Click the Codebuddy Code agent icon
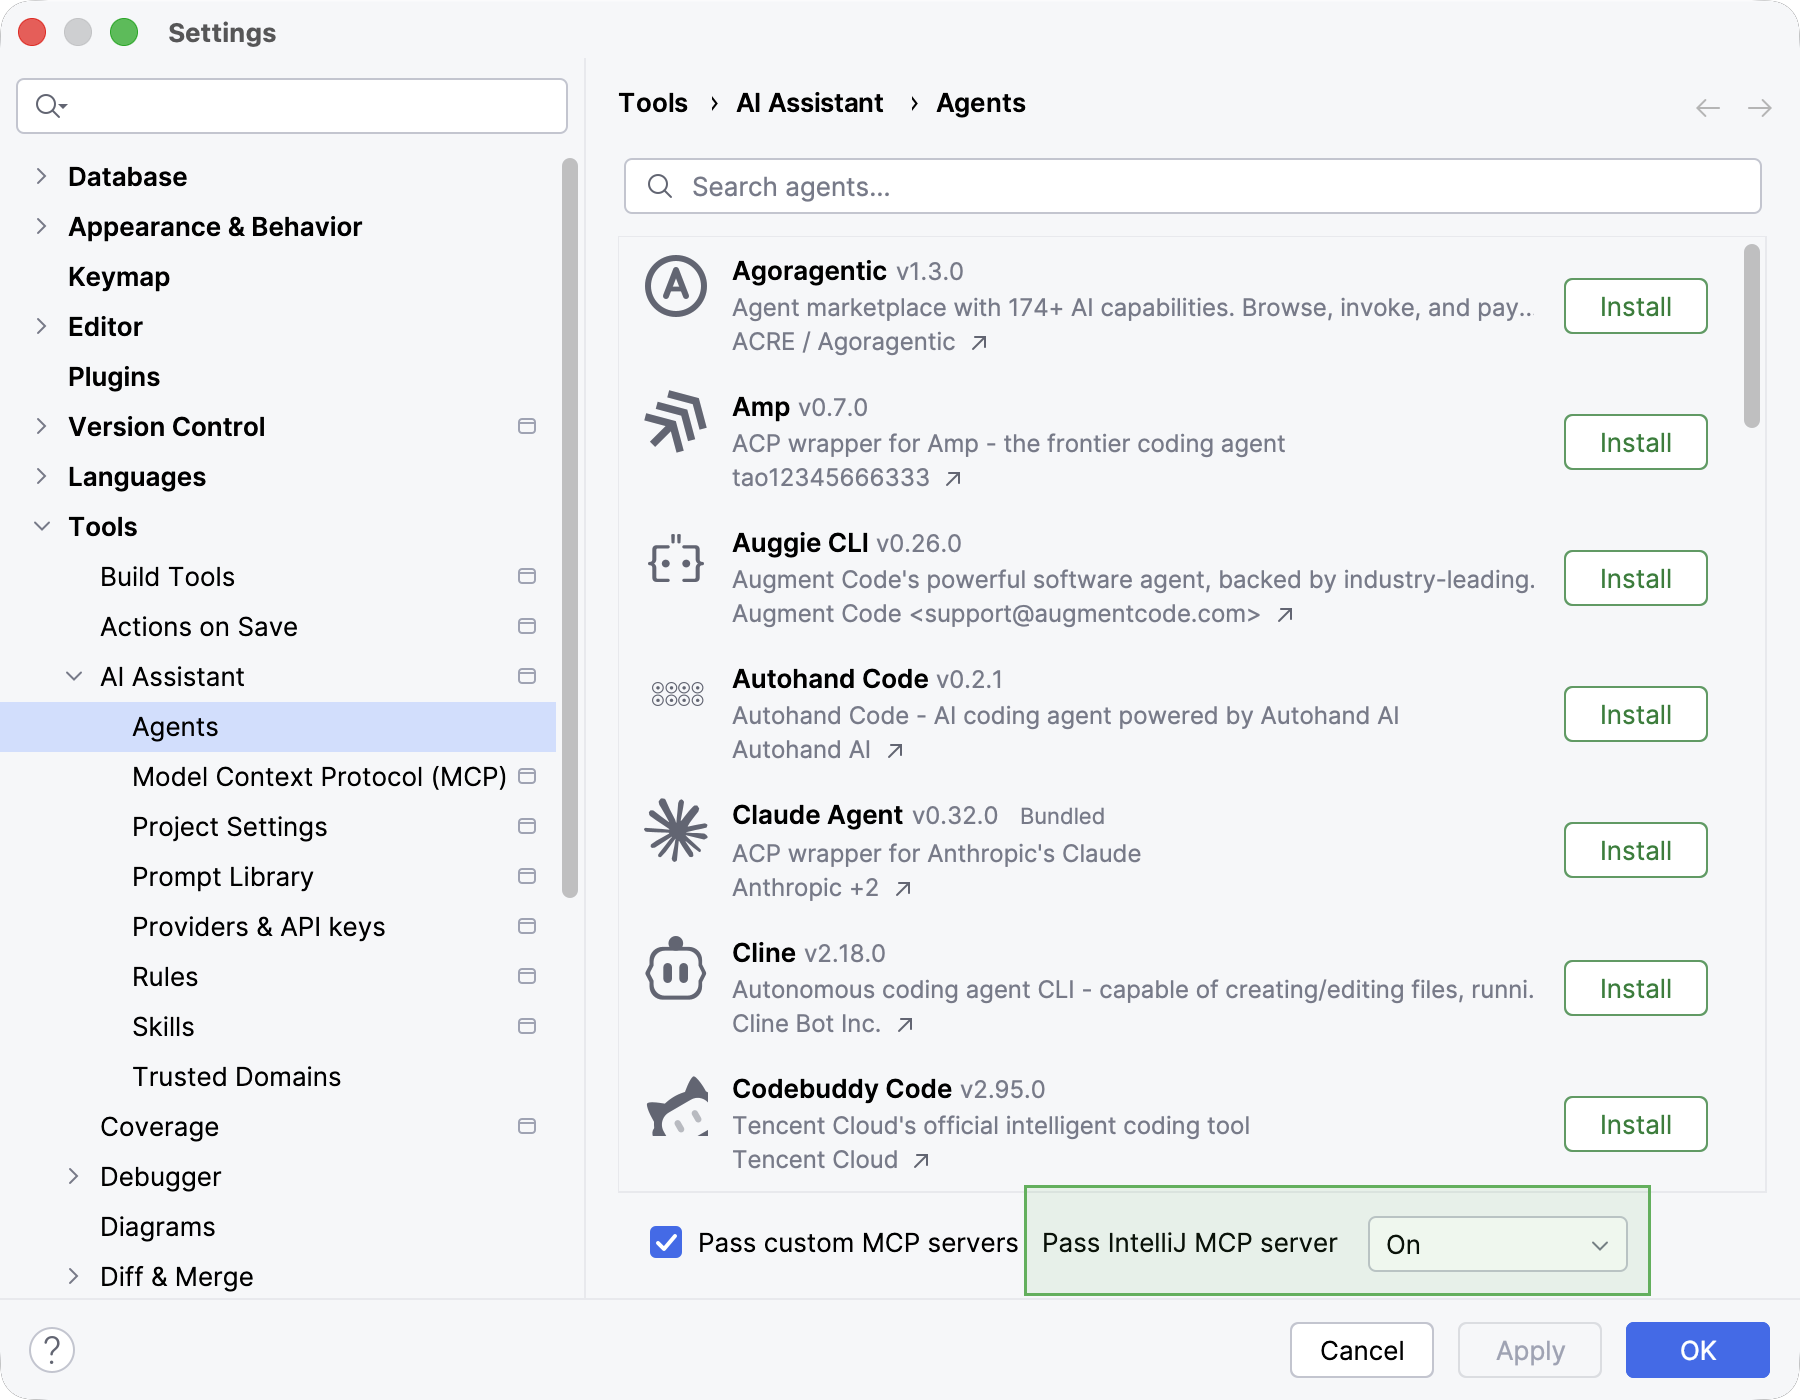The height and width of the screenshot is (1400, 1800). [x=677, y=1106]
